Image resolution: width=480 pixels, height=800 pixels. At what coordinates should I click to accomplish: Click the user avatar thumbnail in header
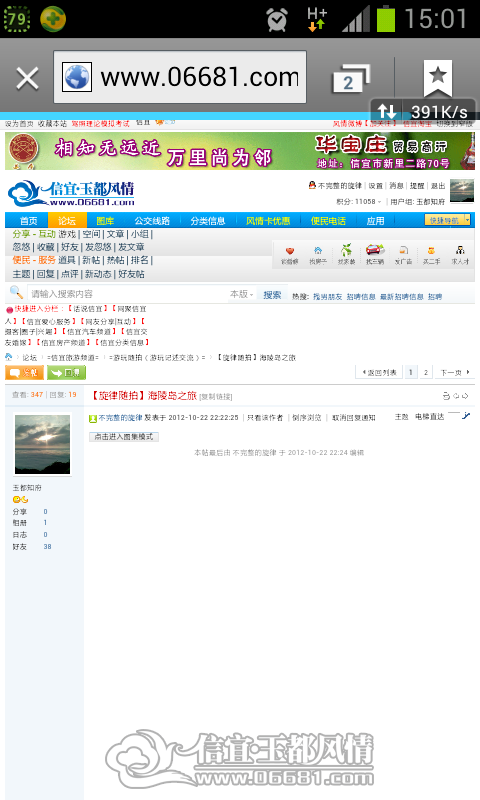(462, 191)
